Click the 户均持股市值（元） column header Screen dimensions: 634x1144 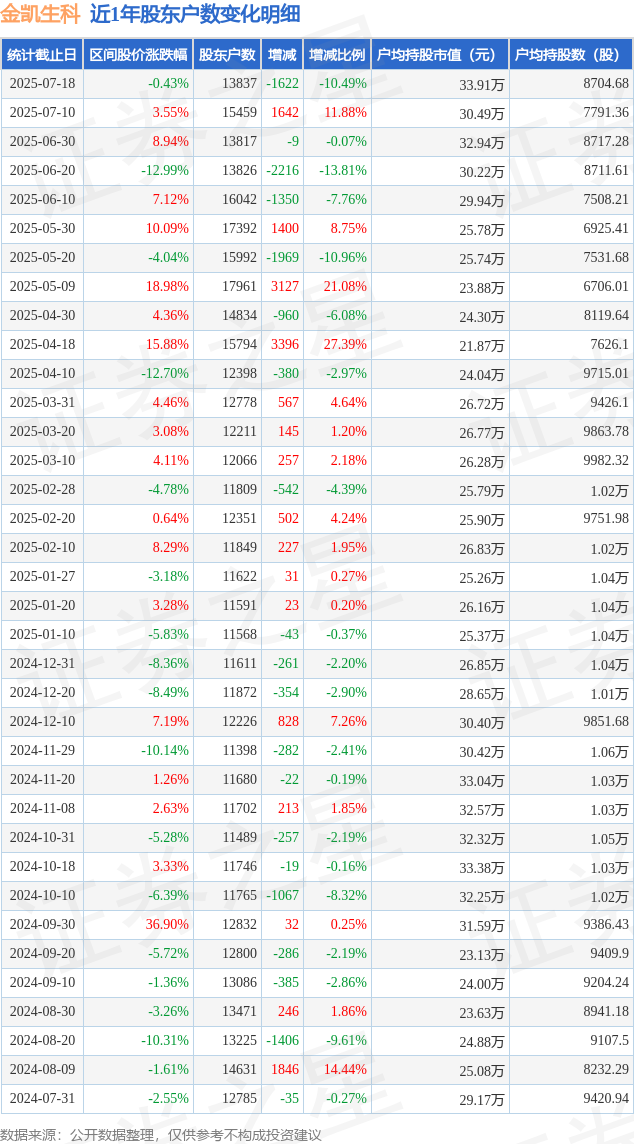[440, 54]
